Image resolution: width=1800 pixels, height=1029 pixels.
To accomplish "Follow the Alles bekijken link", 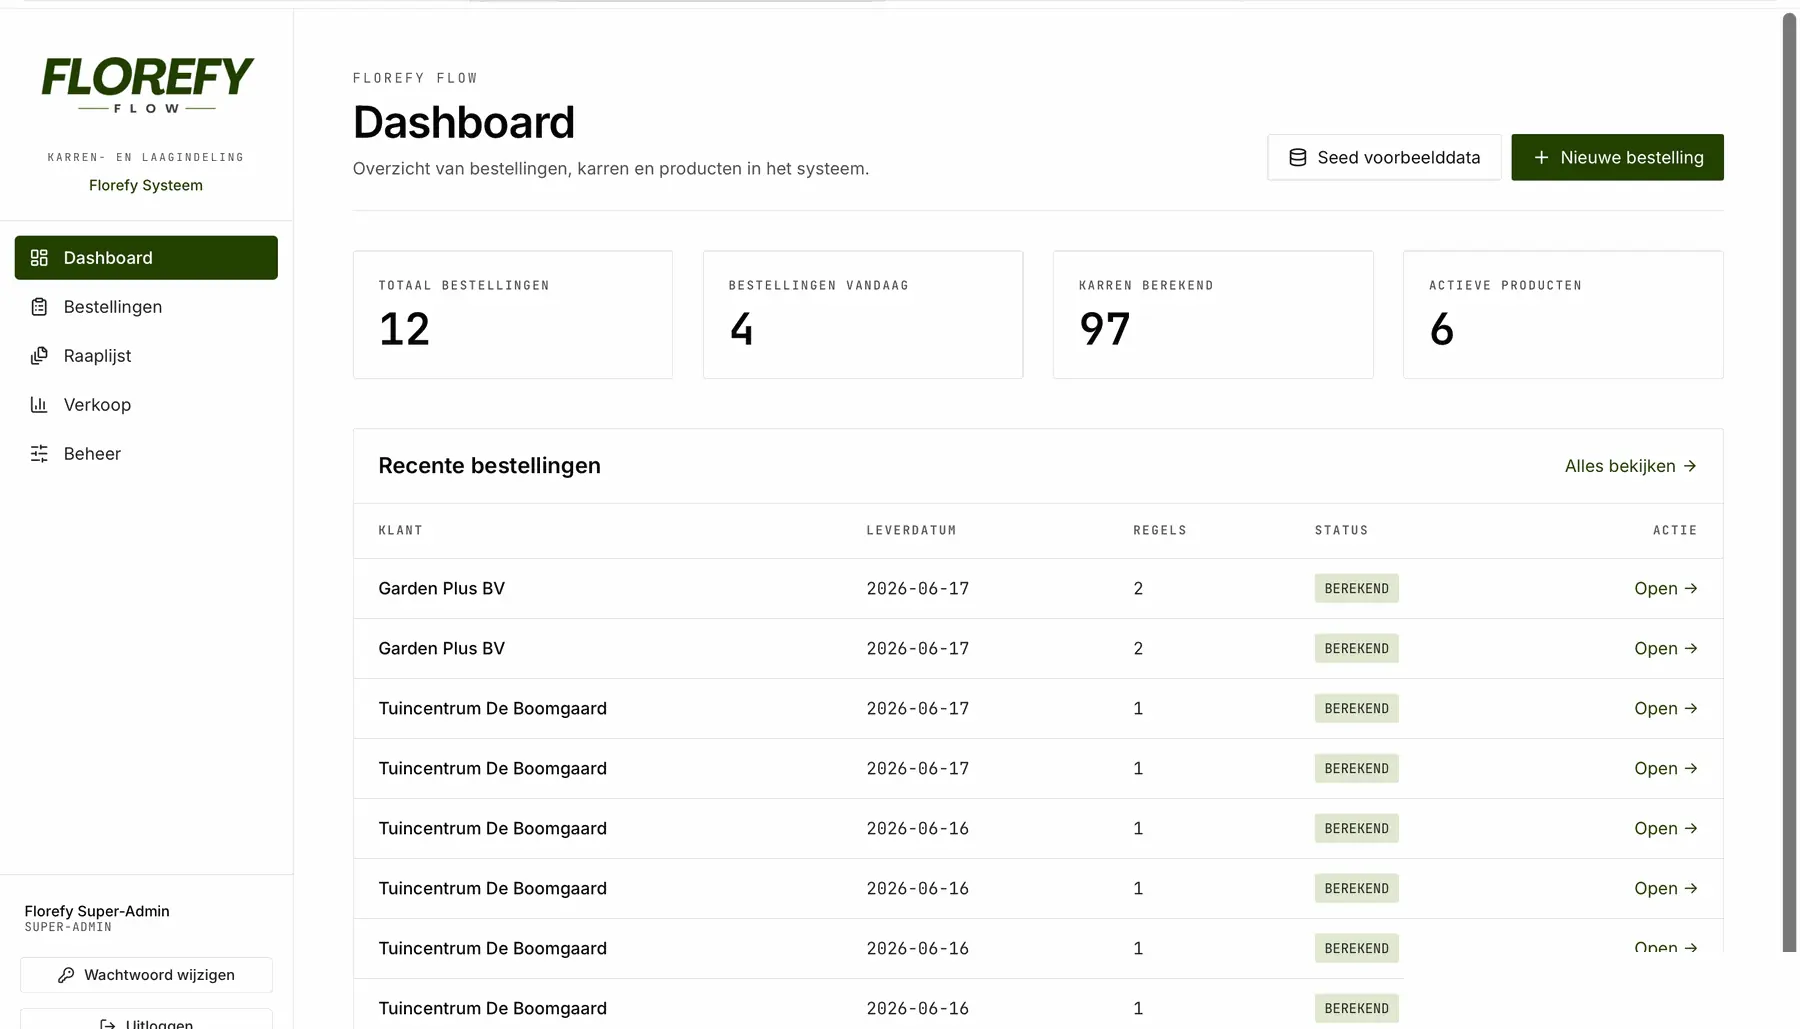I will coord(1630,466).
